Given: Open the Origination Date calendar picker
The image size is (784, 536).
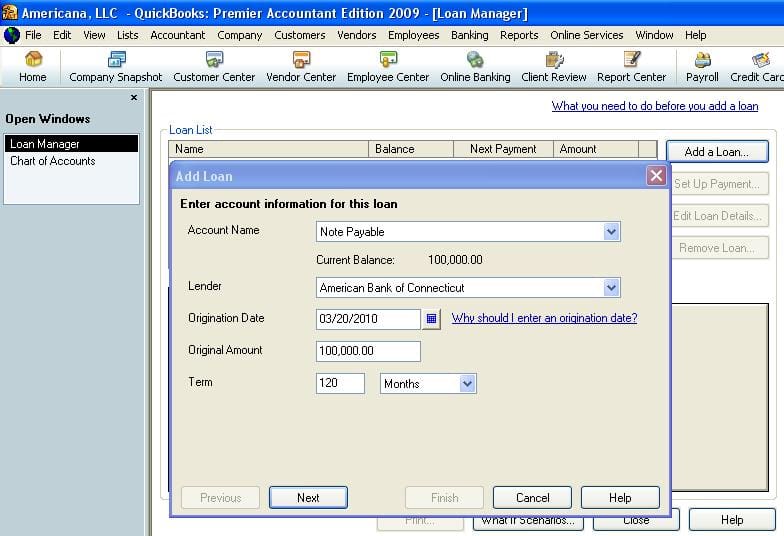Looking at the screenshot, I should (x=432, y=318).
